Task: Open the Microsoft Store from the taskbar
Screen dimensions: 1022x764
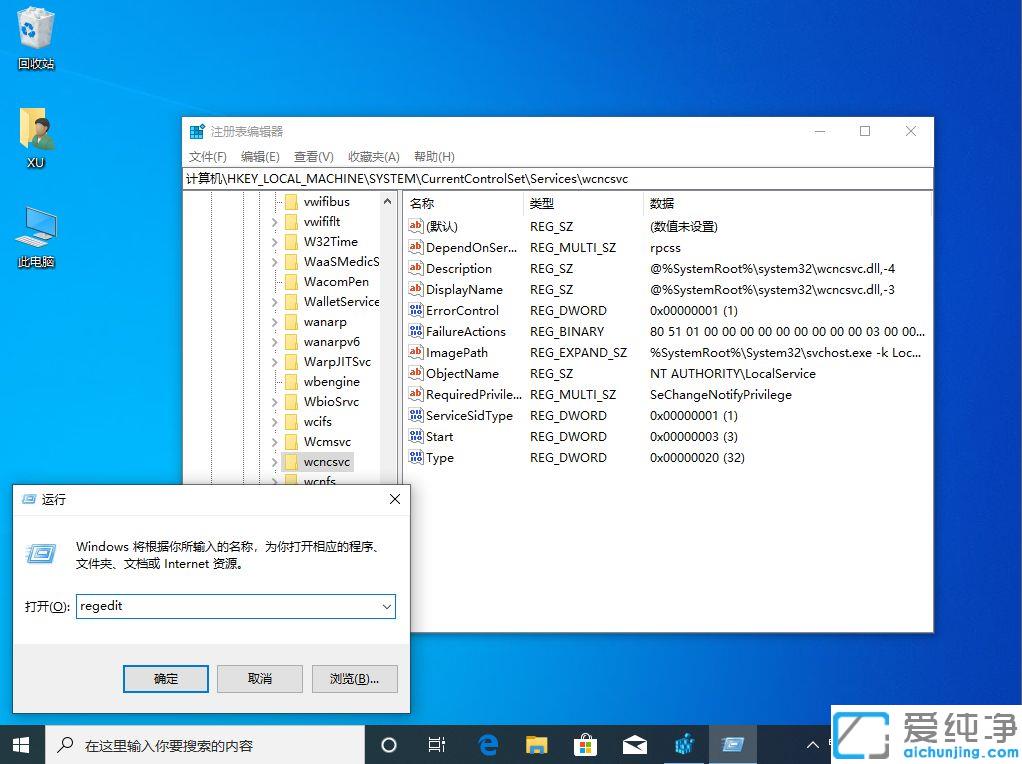Action: click(x=585, y=744)
